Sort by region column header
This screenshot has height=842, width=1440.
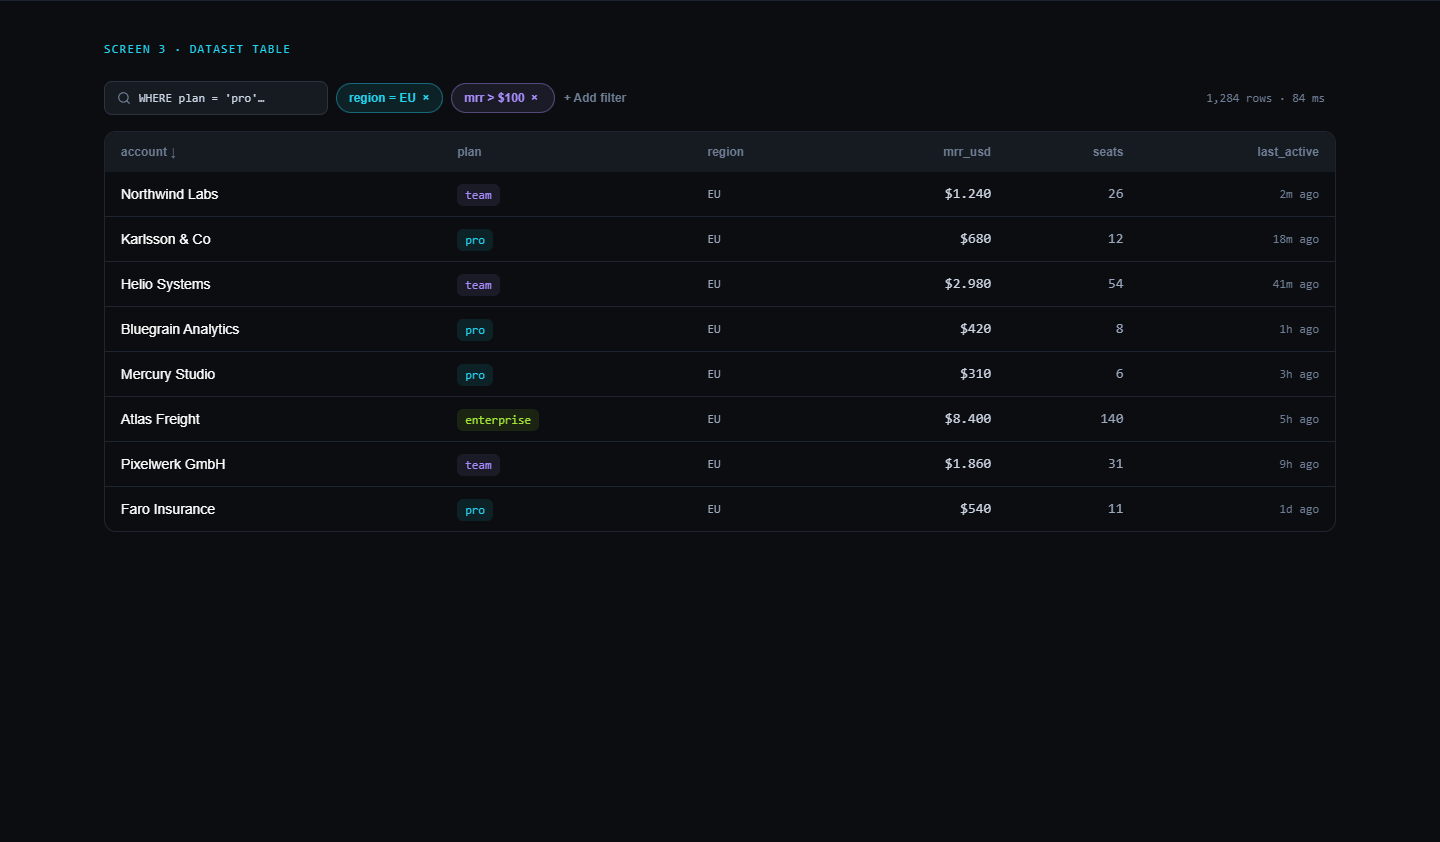pyautogui.click(x=725, y=152)
